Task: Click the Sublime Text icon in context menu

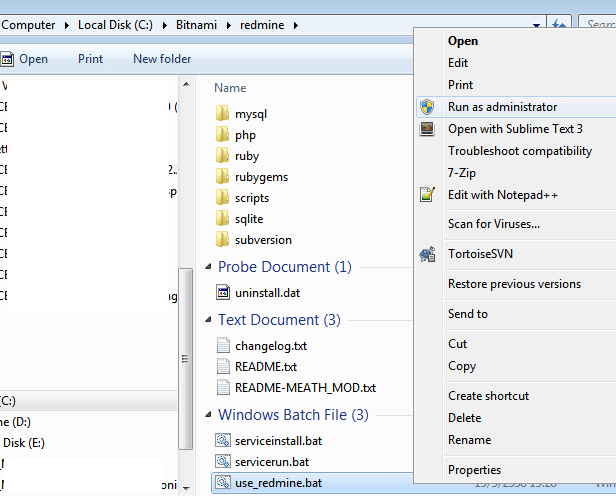Action: pyautogui.click(x=427, y=128)
